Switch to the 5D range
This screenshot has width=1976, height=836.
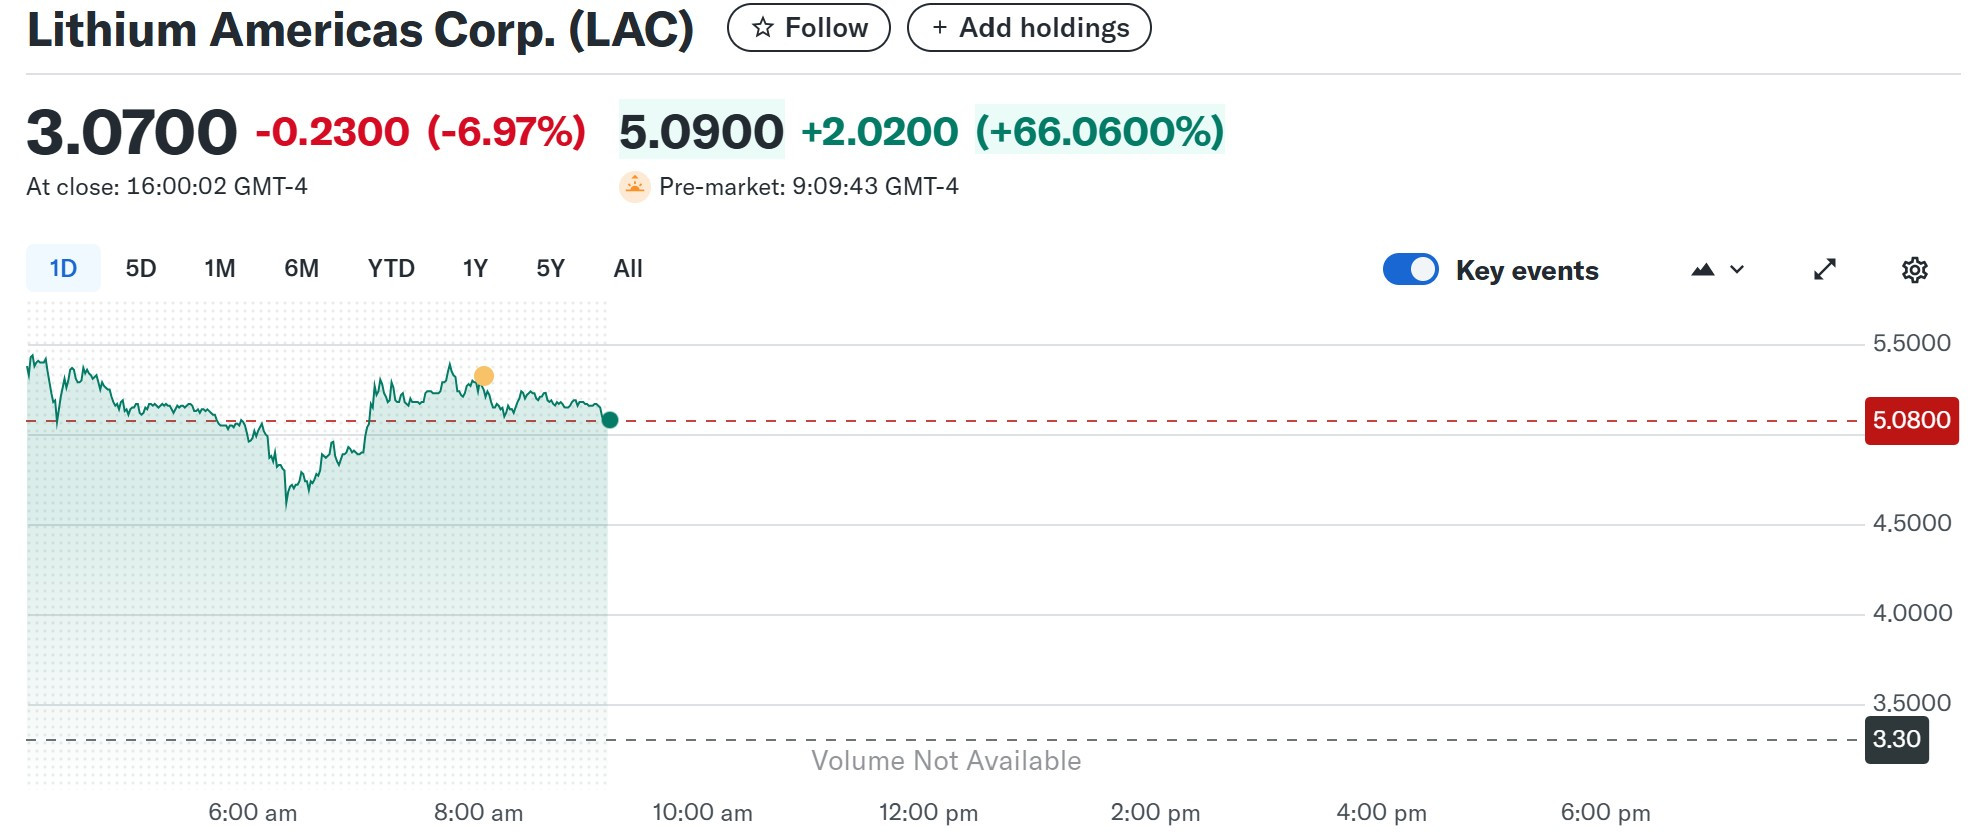tap(141, 268)
